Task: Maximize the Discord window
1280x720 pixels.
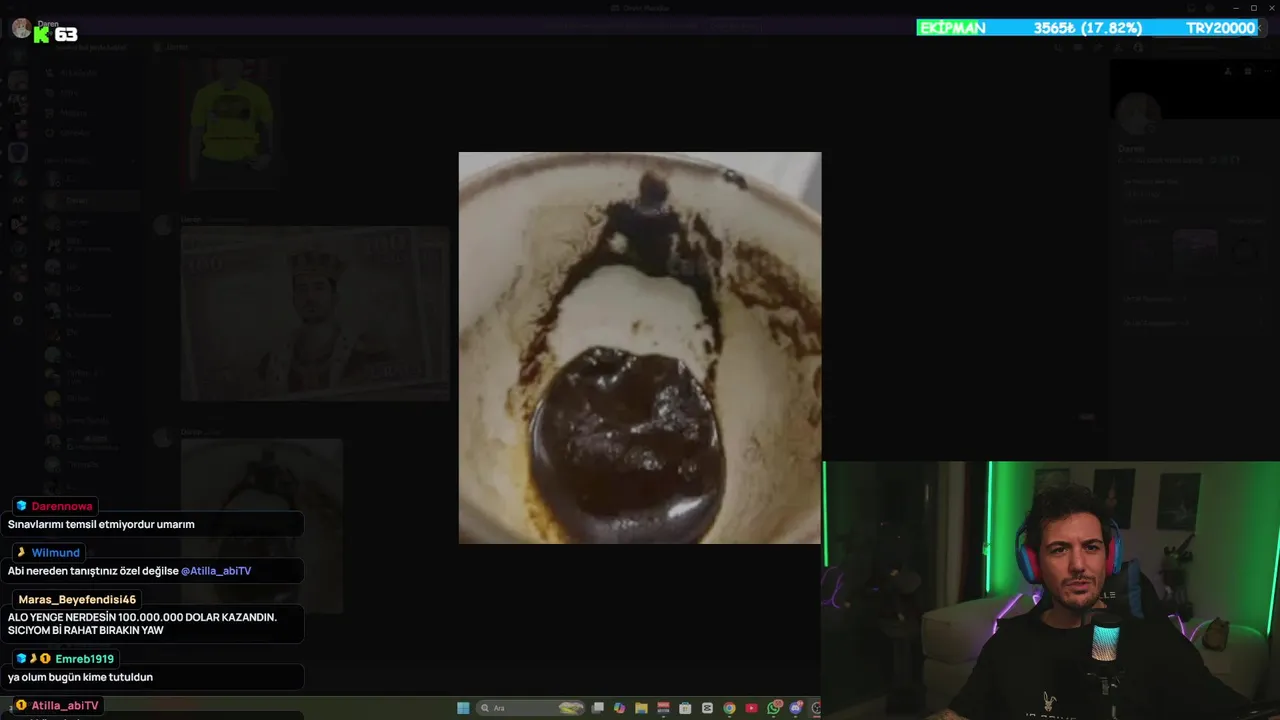Action: point(1254,8)
